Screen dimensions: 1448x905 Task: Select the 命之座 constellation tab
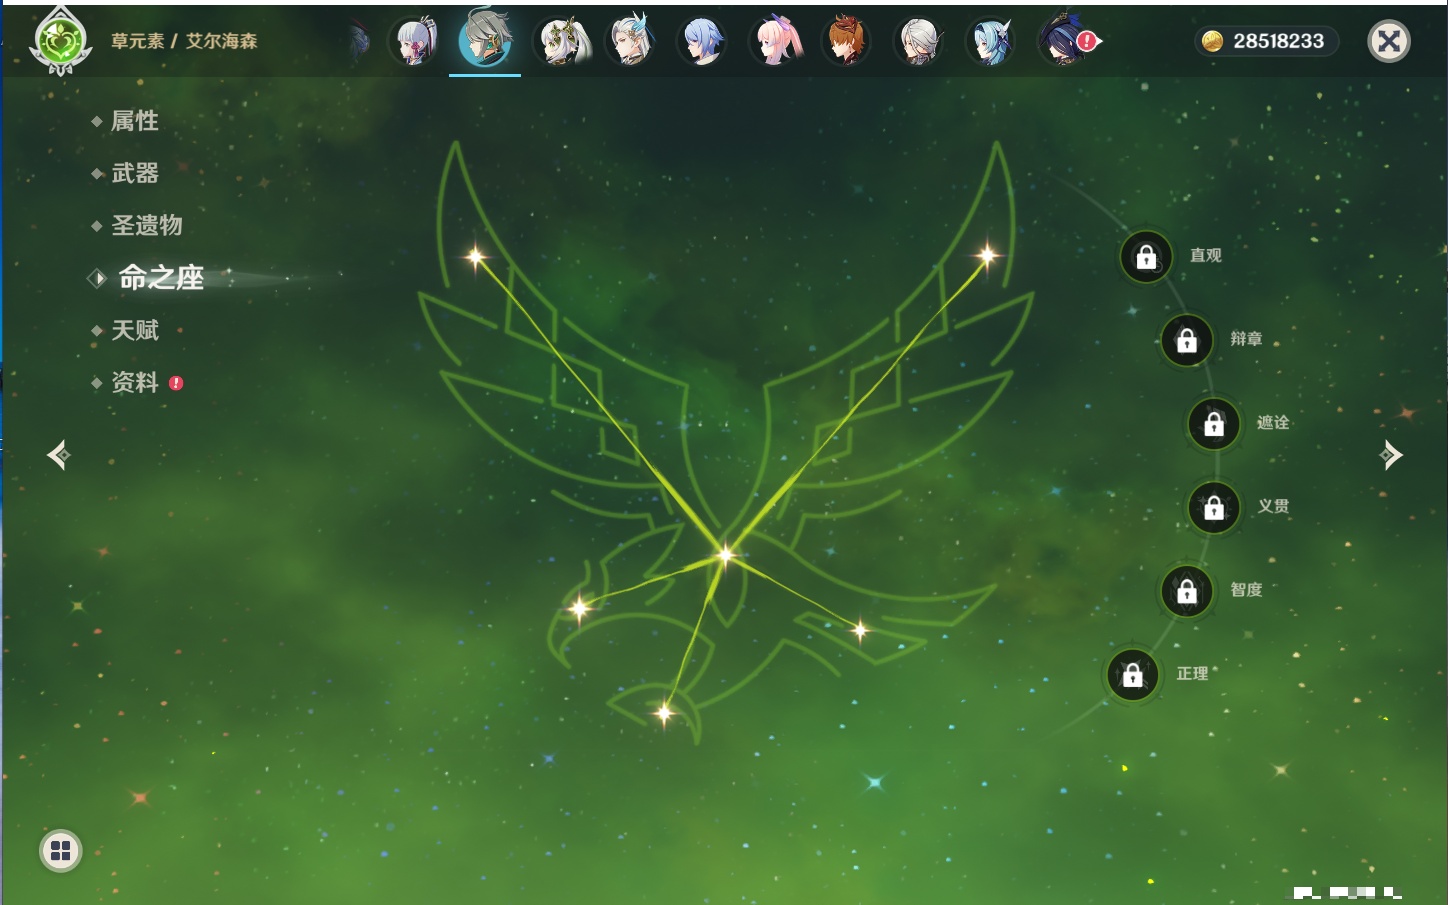[160, 277]
